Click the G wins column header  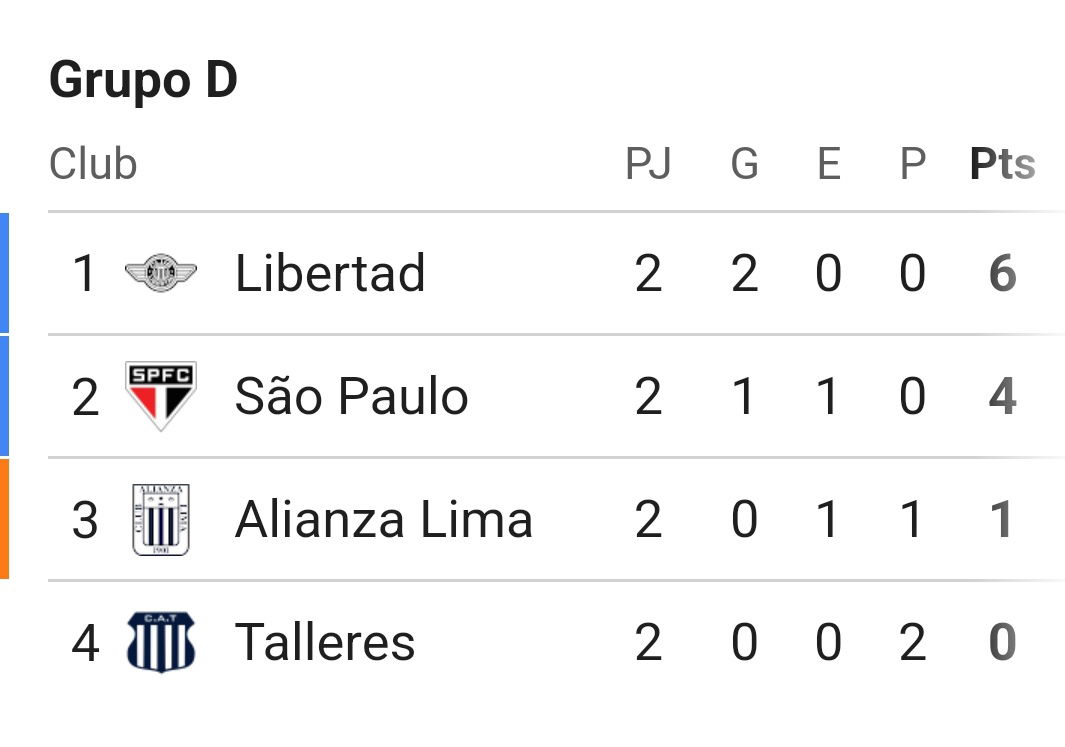tap(744, 164)
